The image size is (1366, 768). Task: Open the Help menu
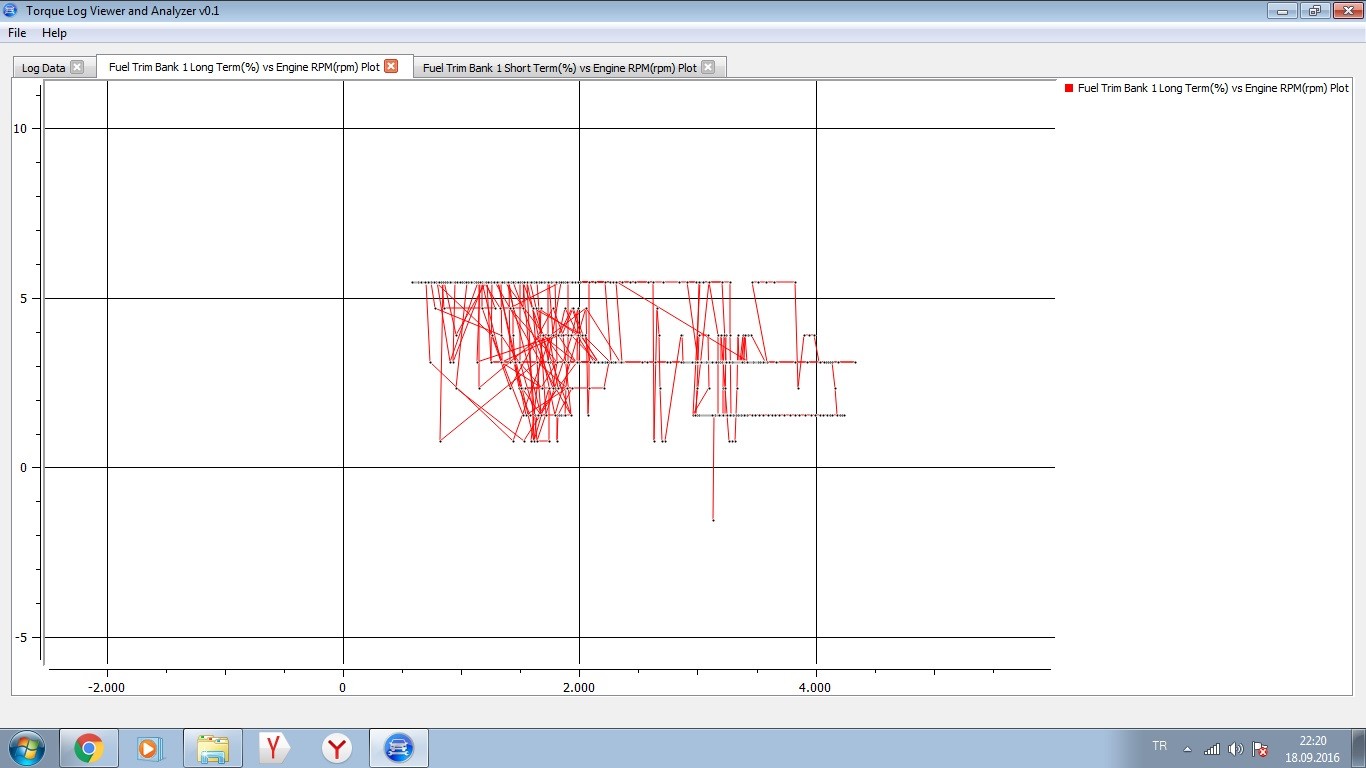click(54, 33)
